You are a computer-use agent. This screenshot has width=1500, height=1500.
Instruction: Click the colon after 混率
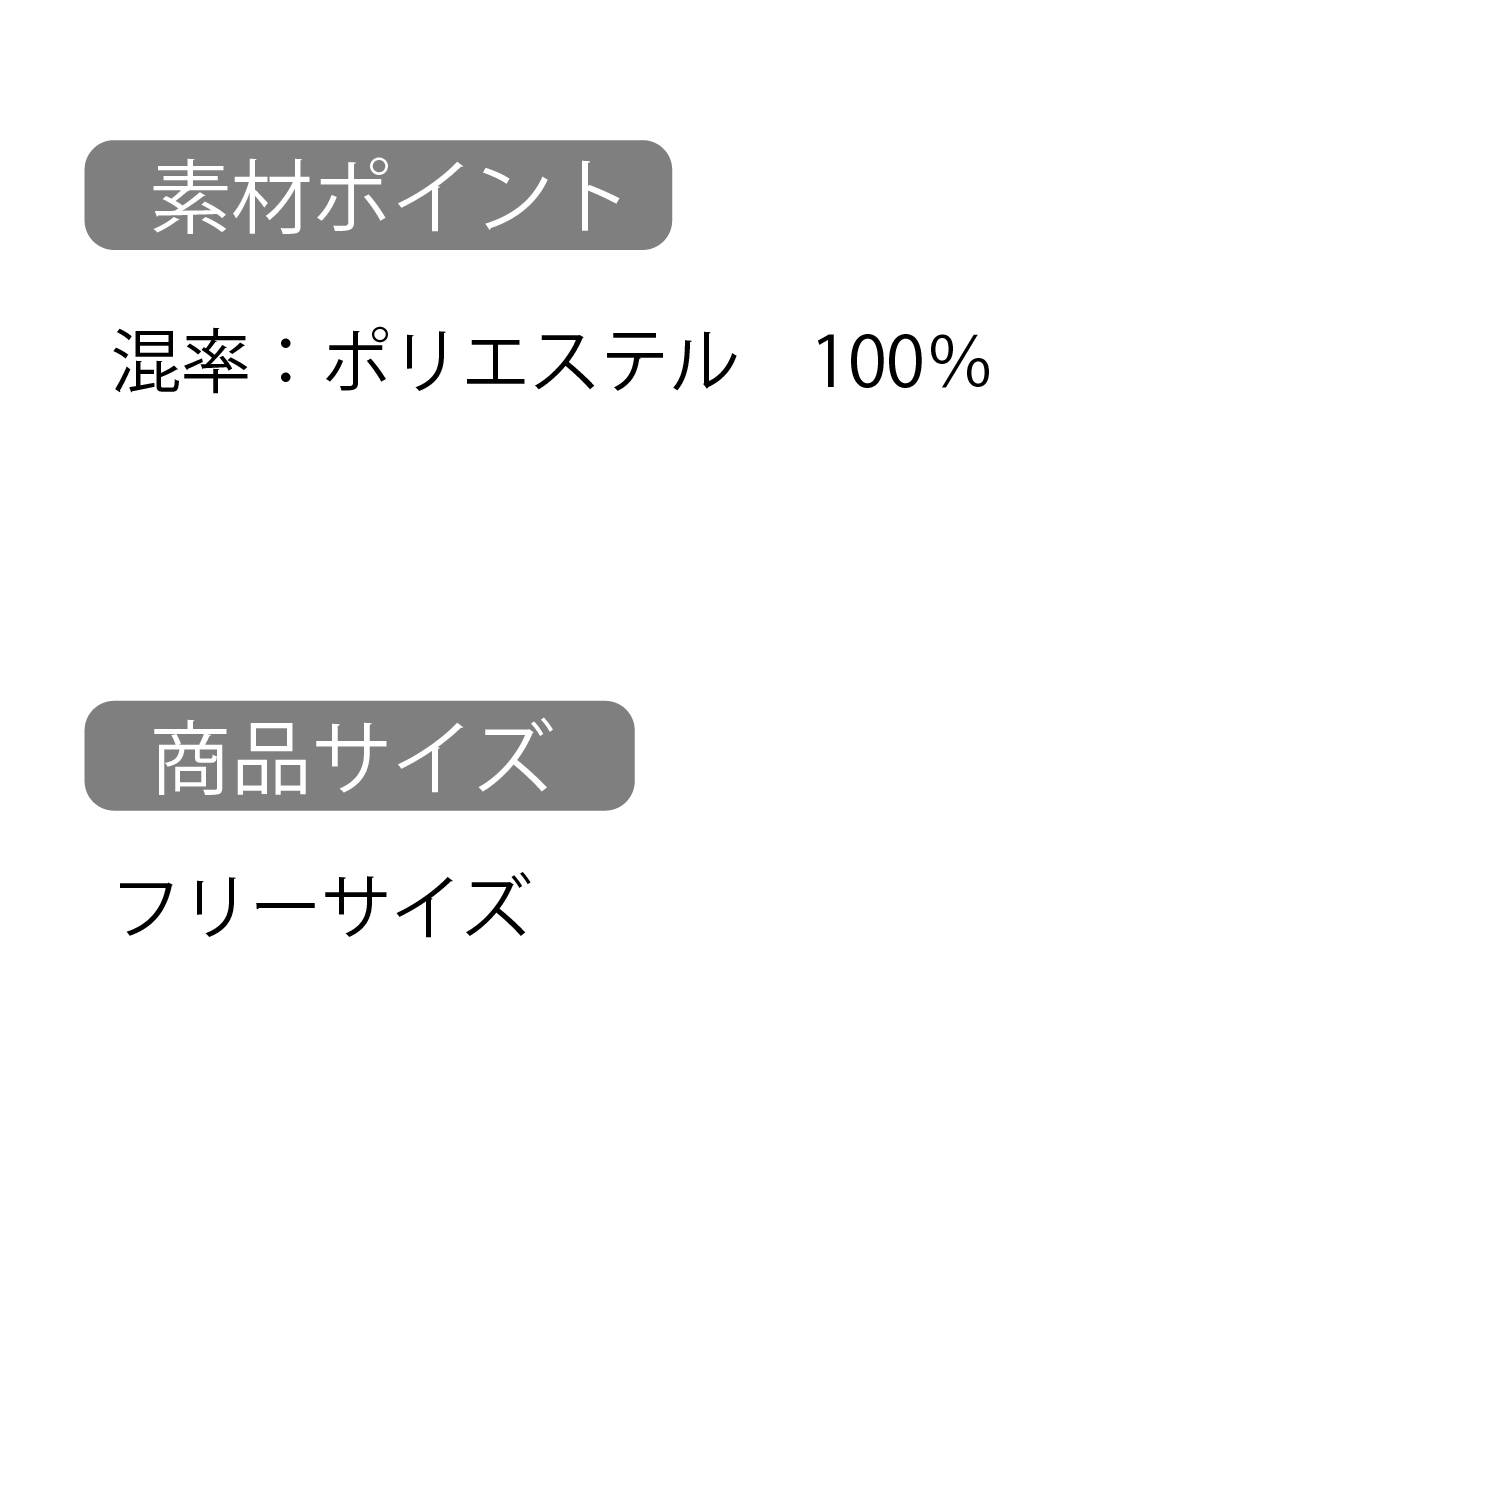pyautogui.click(x=287, y=362)
